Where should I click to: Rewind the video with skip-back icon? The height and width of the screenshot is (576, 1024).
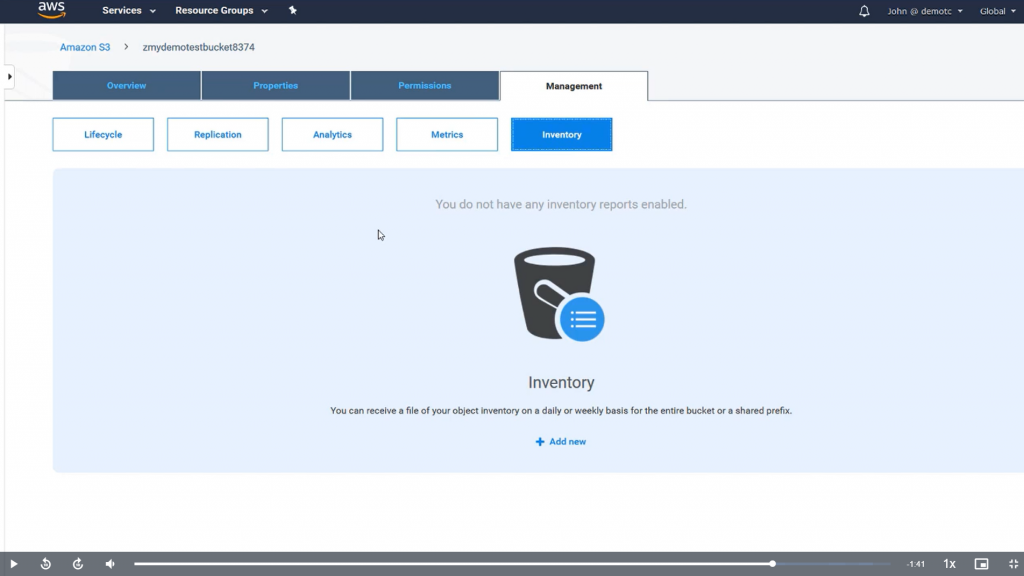click(x=46, y=564)
